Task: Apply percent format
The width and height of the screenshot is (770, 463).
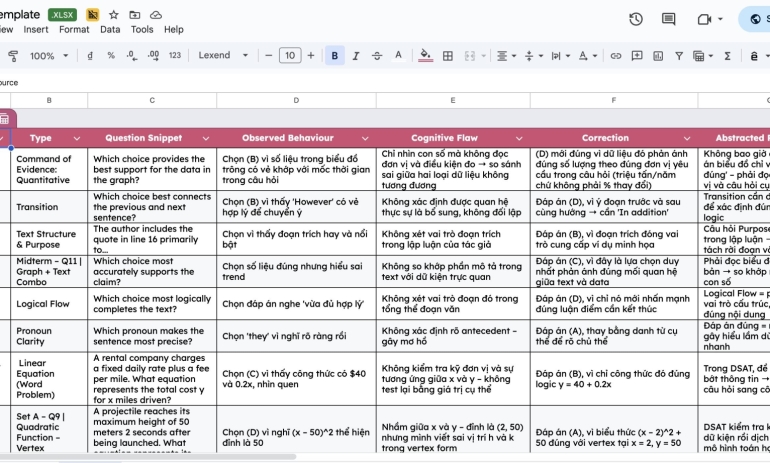Action: click(x=111, y=55)
